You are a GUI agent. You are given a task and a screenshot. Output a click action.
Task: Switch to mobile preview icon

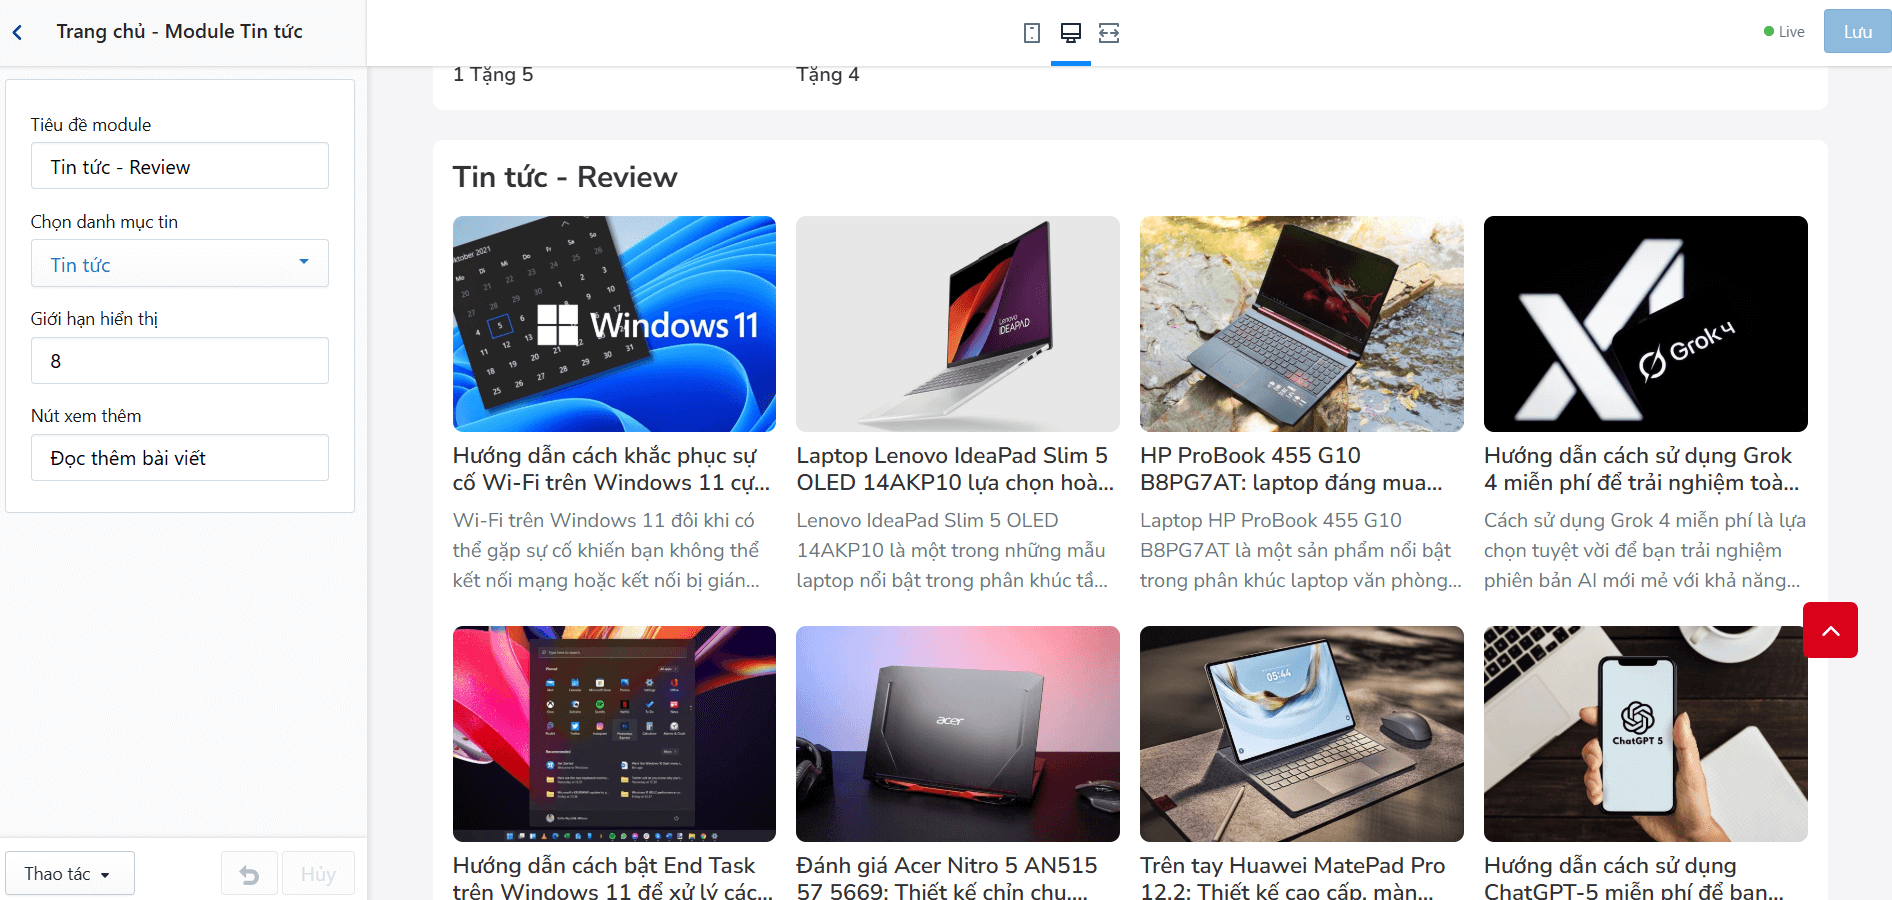point(1032,33)
